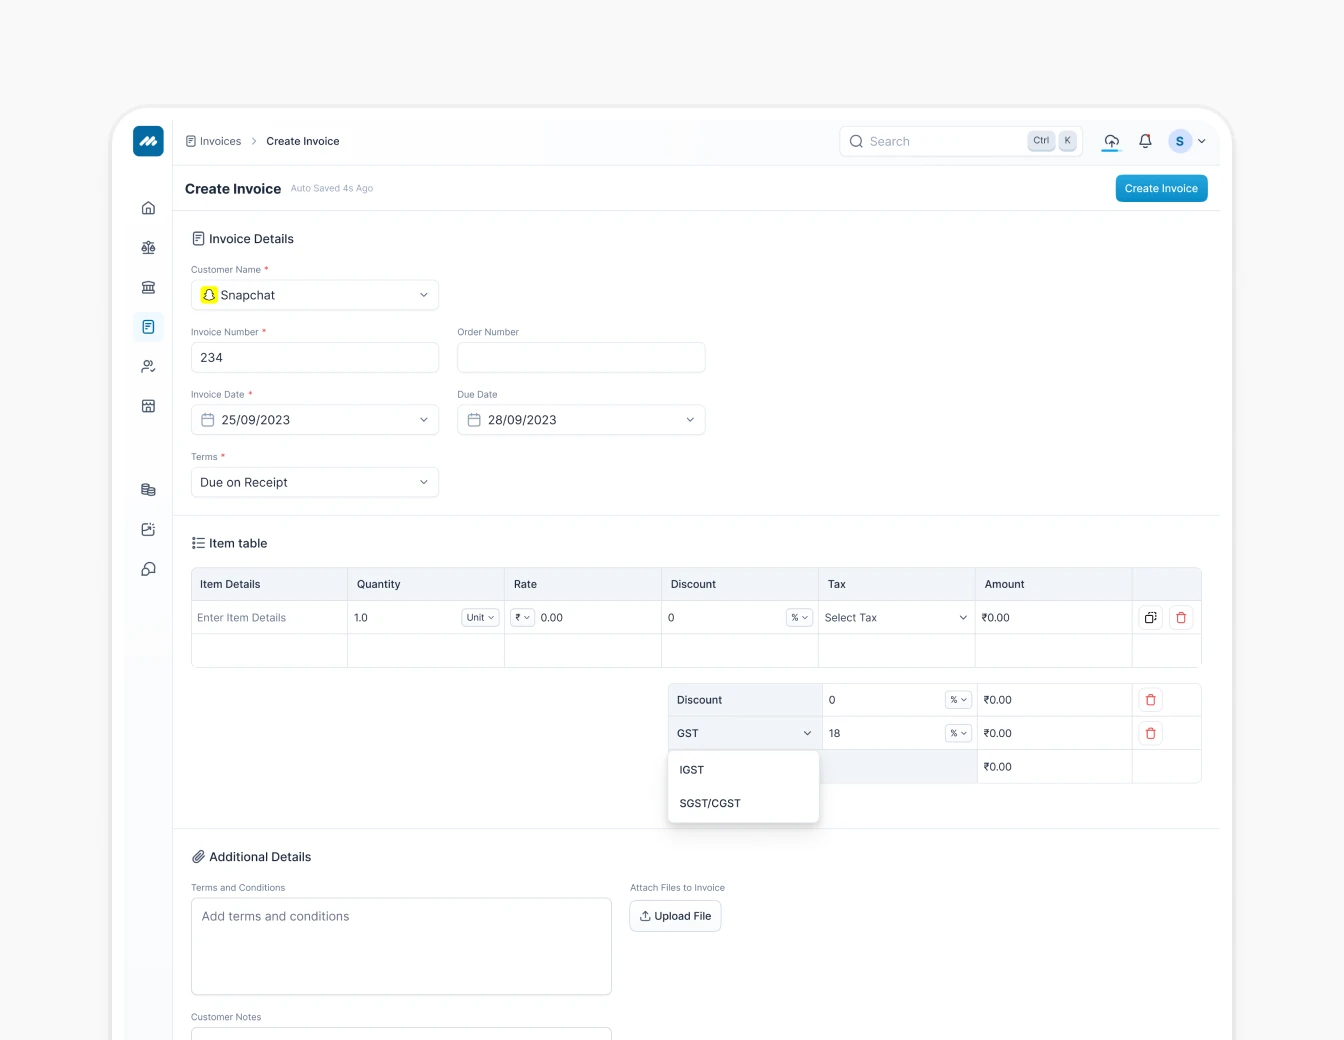Expand the Terms dropdown Due on Receipt
The width and height of the screenshot is (1344, 1040).
(314, 482)
